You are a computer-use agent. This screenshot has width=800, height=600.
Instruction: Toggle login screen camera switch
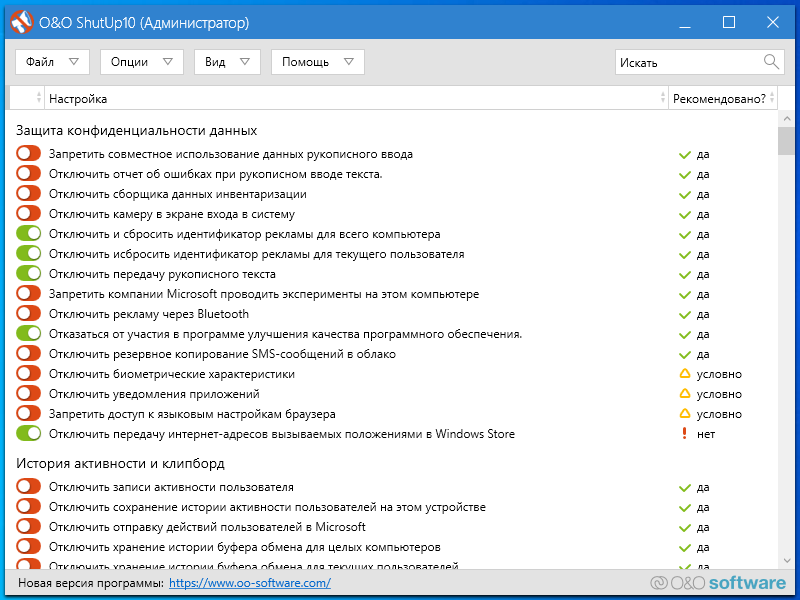coord(29,214)
